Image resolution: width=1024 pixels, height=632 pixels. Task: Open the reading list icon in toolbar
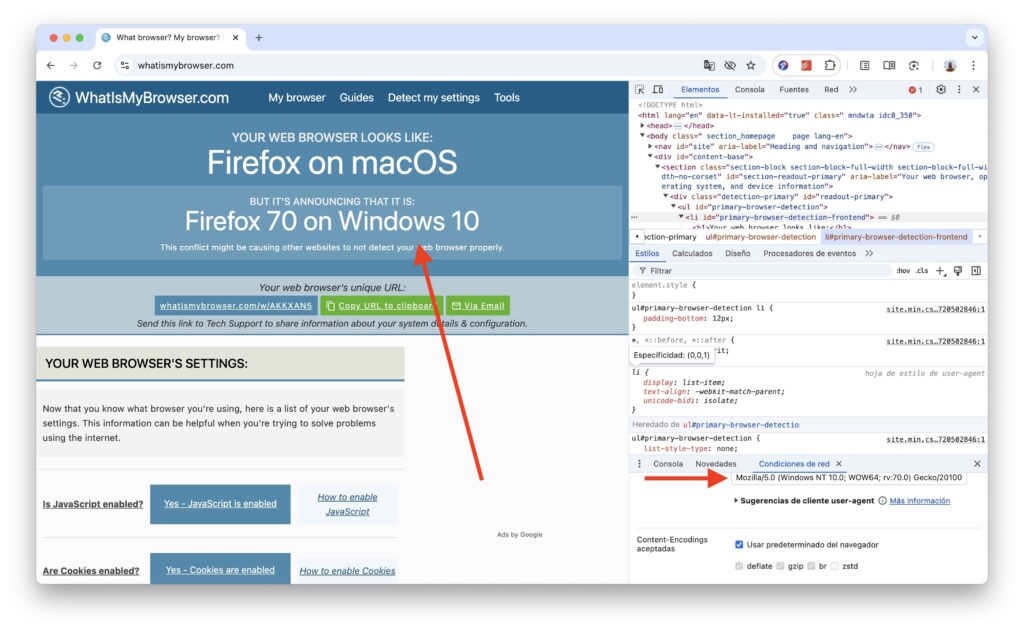tap(865, 65)
